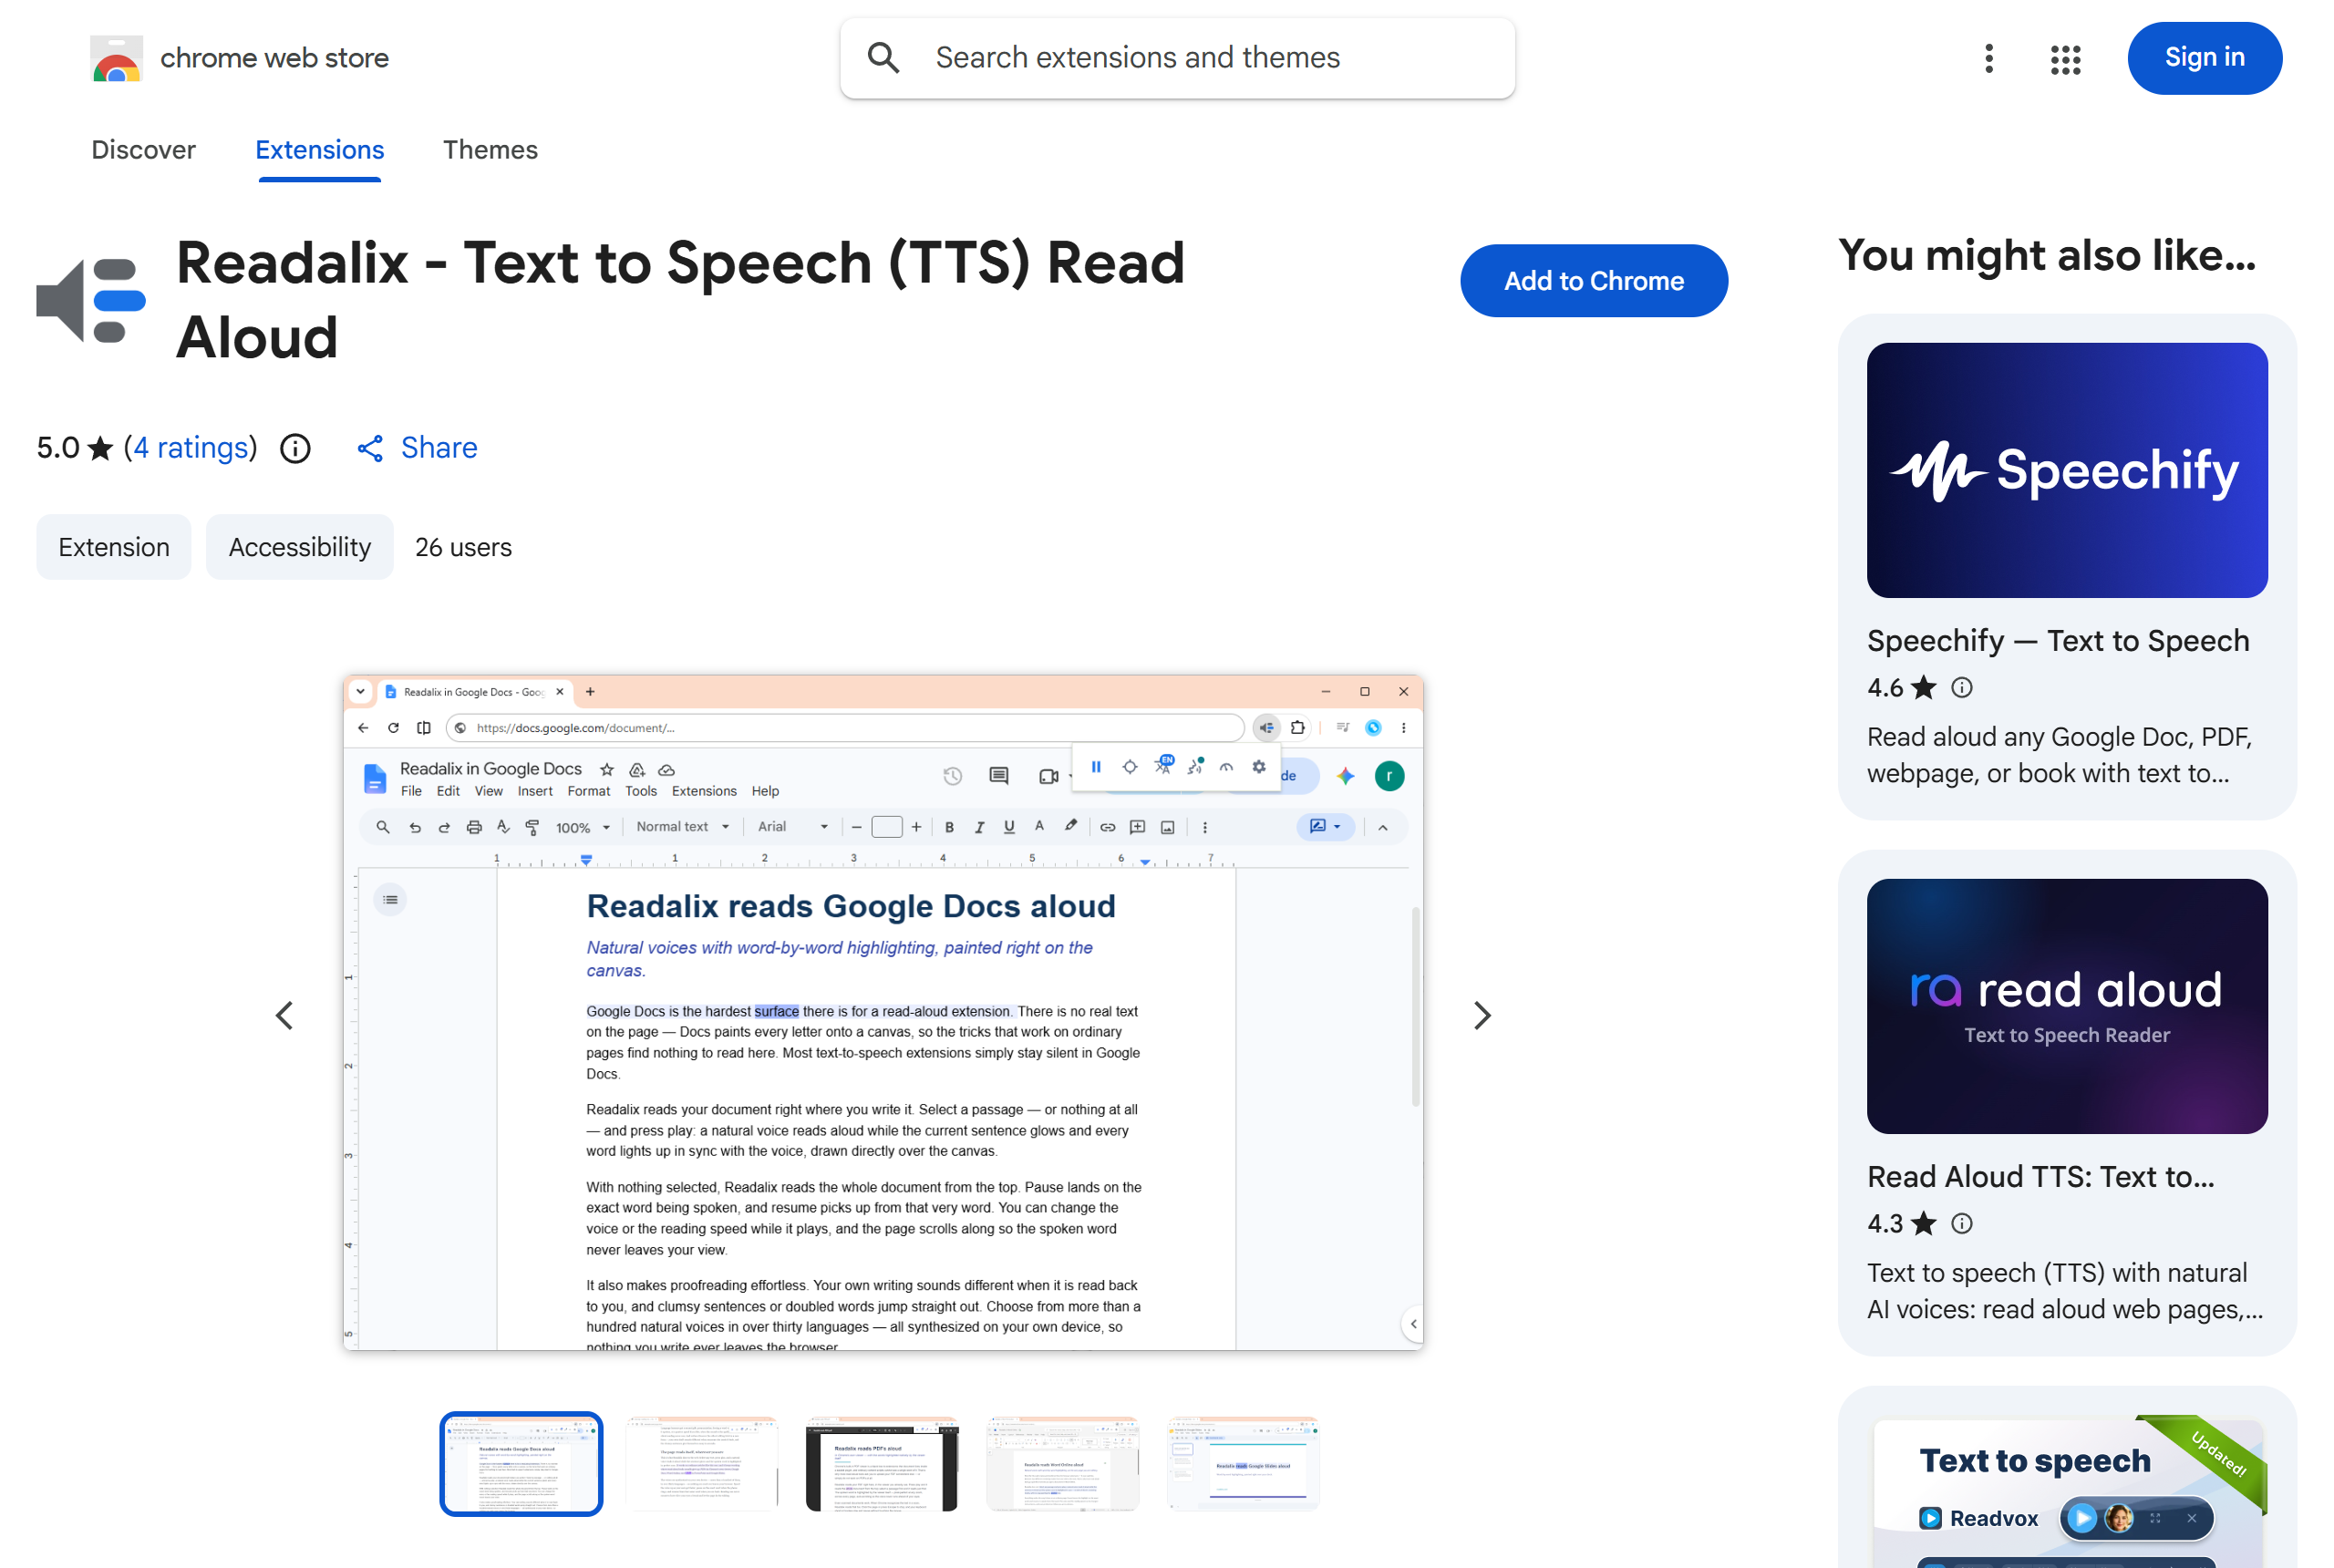Select the dark PDF screenshot thumbnail
2334x1568 pixels.
[881, 1463]
